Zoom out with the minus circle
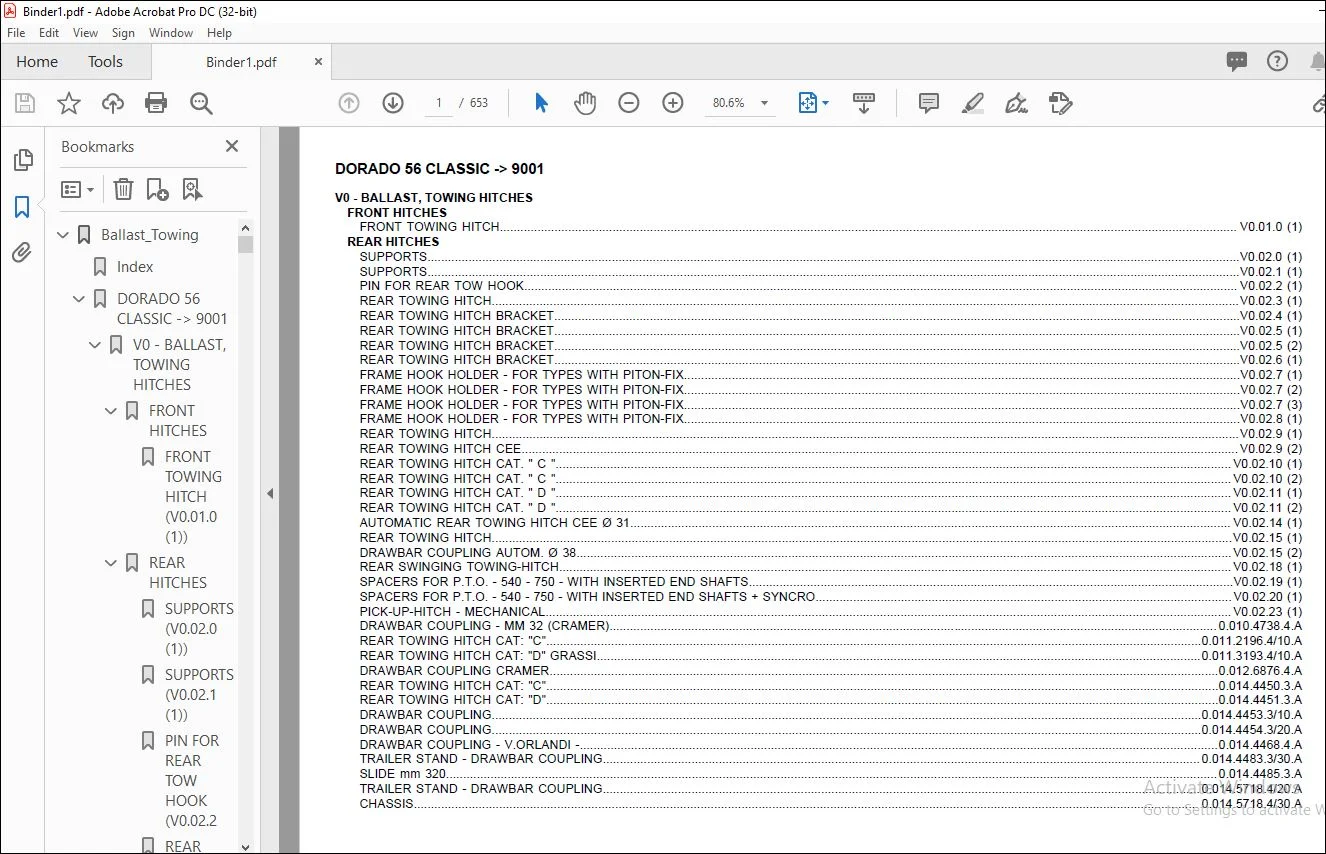This screenshot has height=854, width=1326. pyautogui.click(x=629, y=103)
